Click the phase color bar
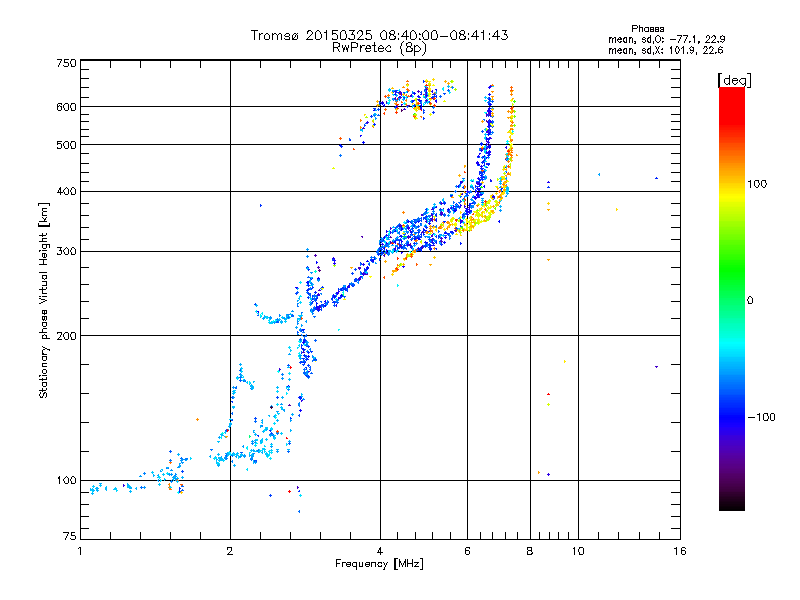This screenshot has height=600, width=800. pos(732,299)
